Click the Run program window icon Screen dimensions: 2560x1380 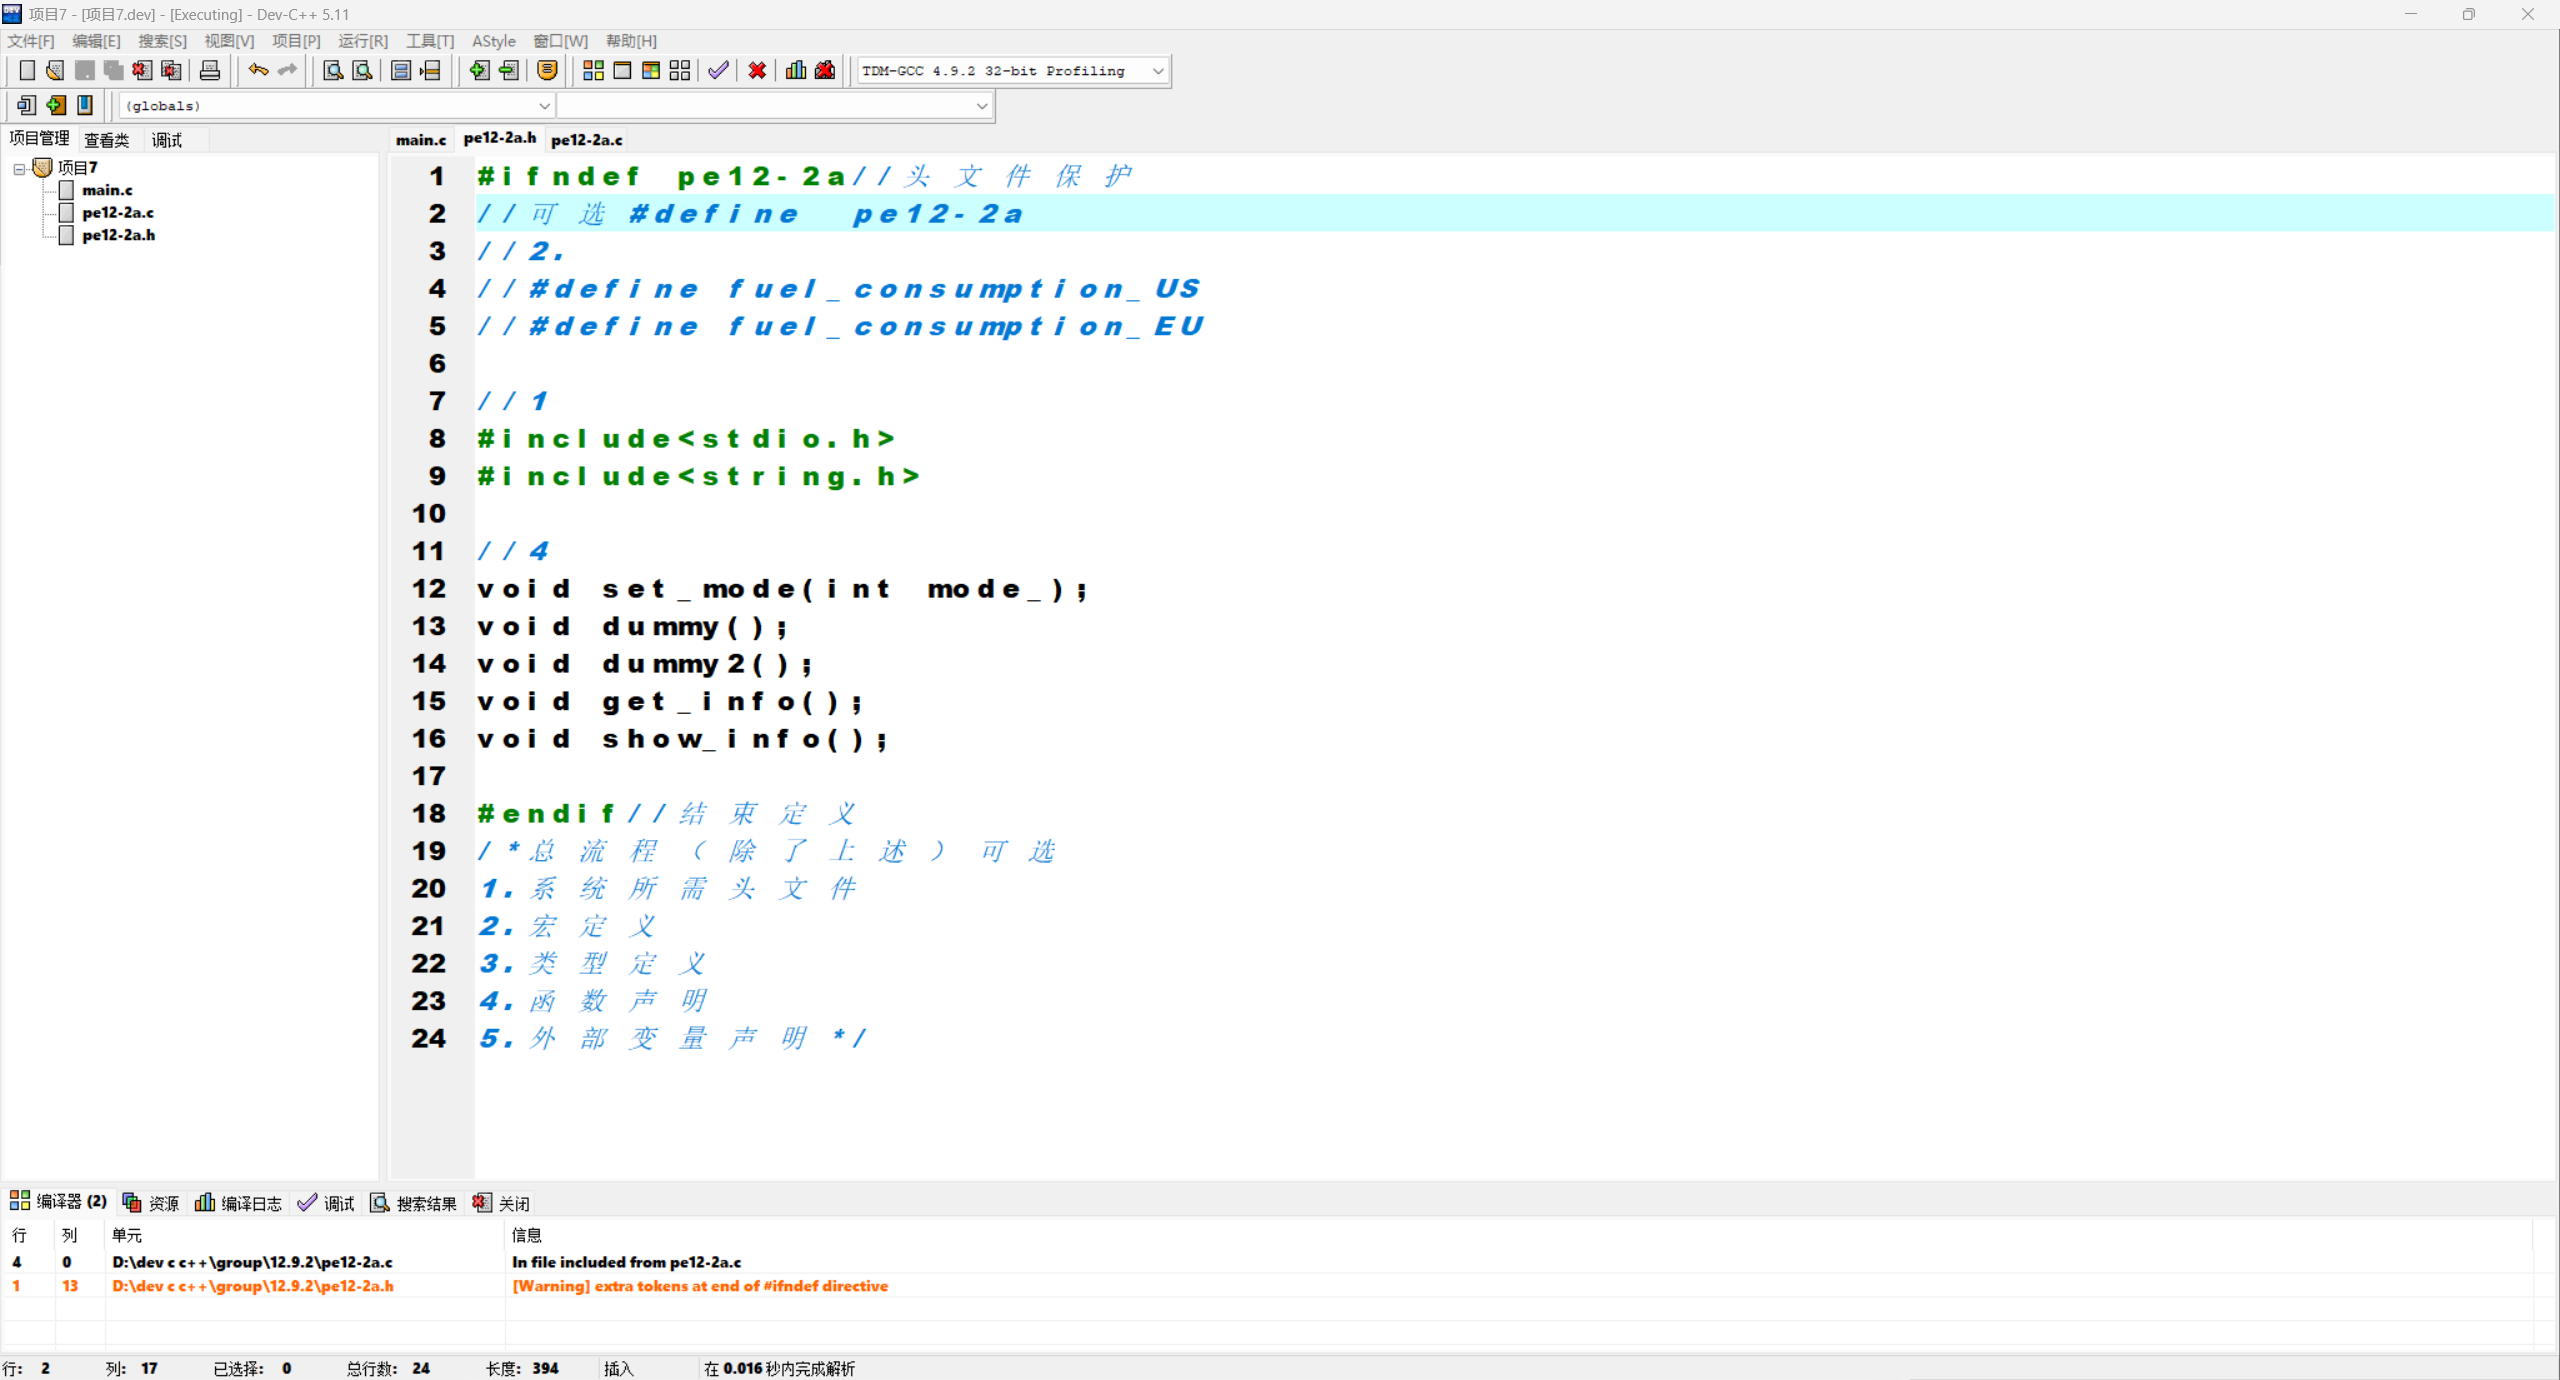622,70
